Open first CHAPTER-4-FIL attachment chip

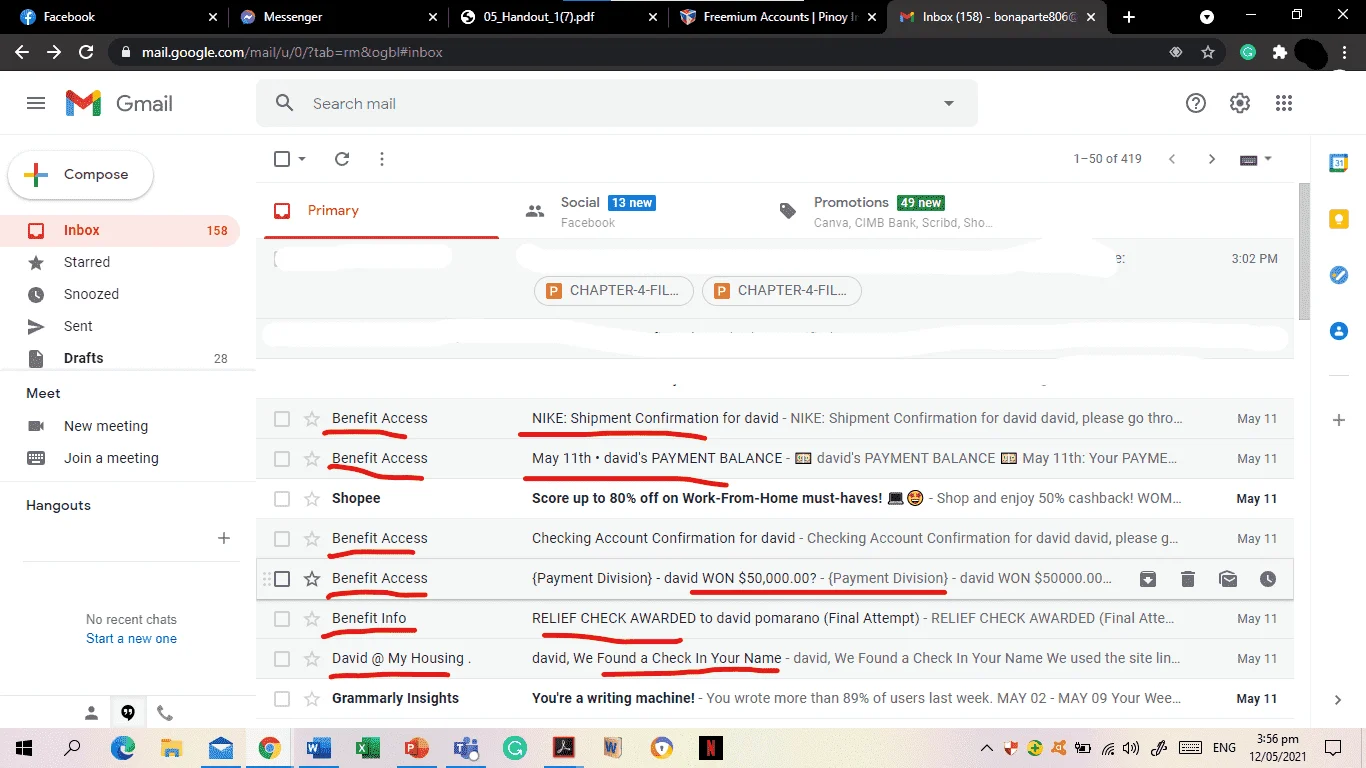tap(614, 291)
